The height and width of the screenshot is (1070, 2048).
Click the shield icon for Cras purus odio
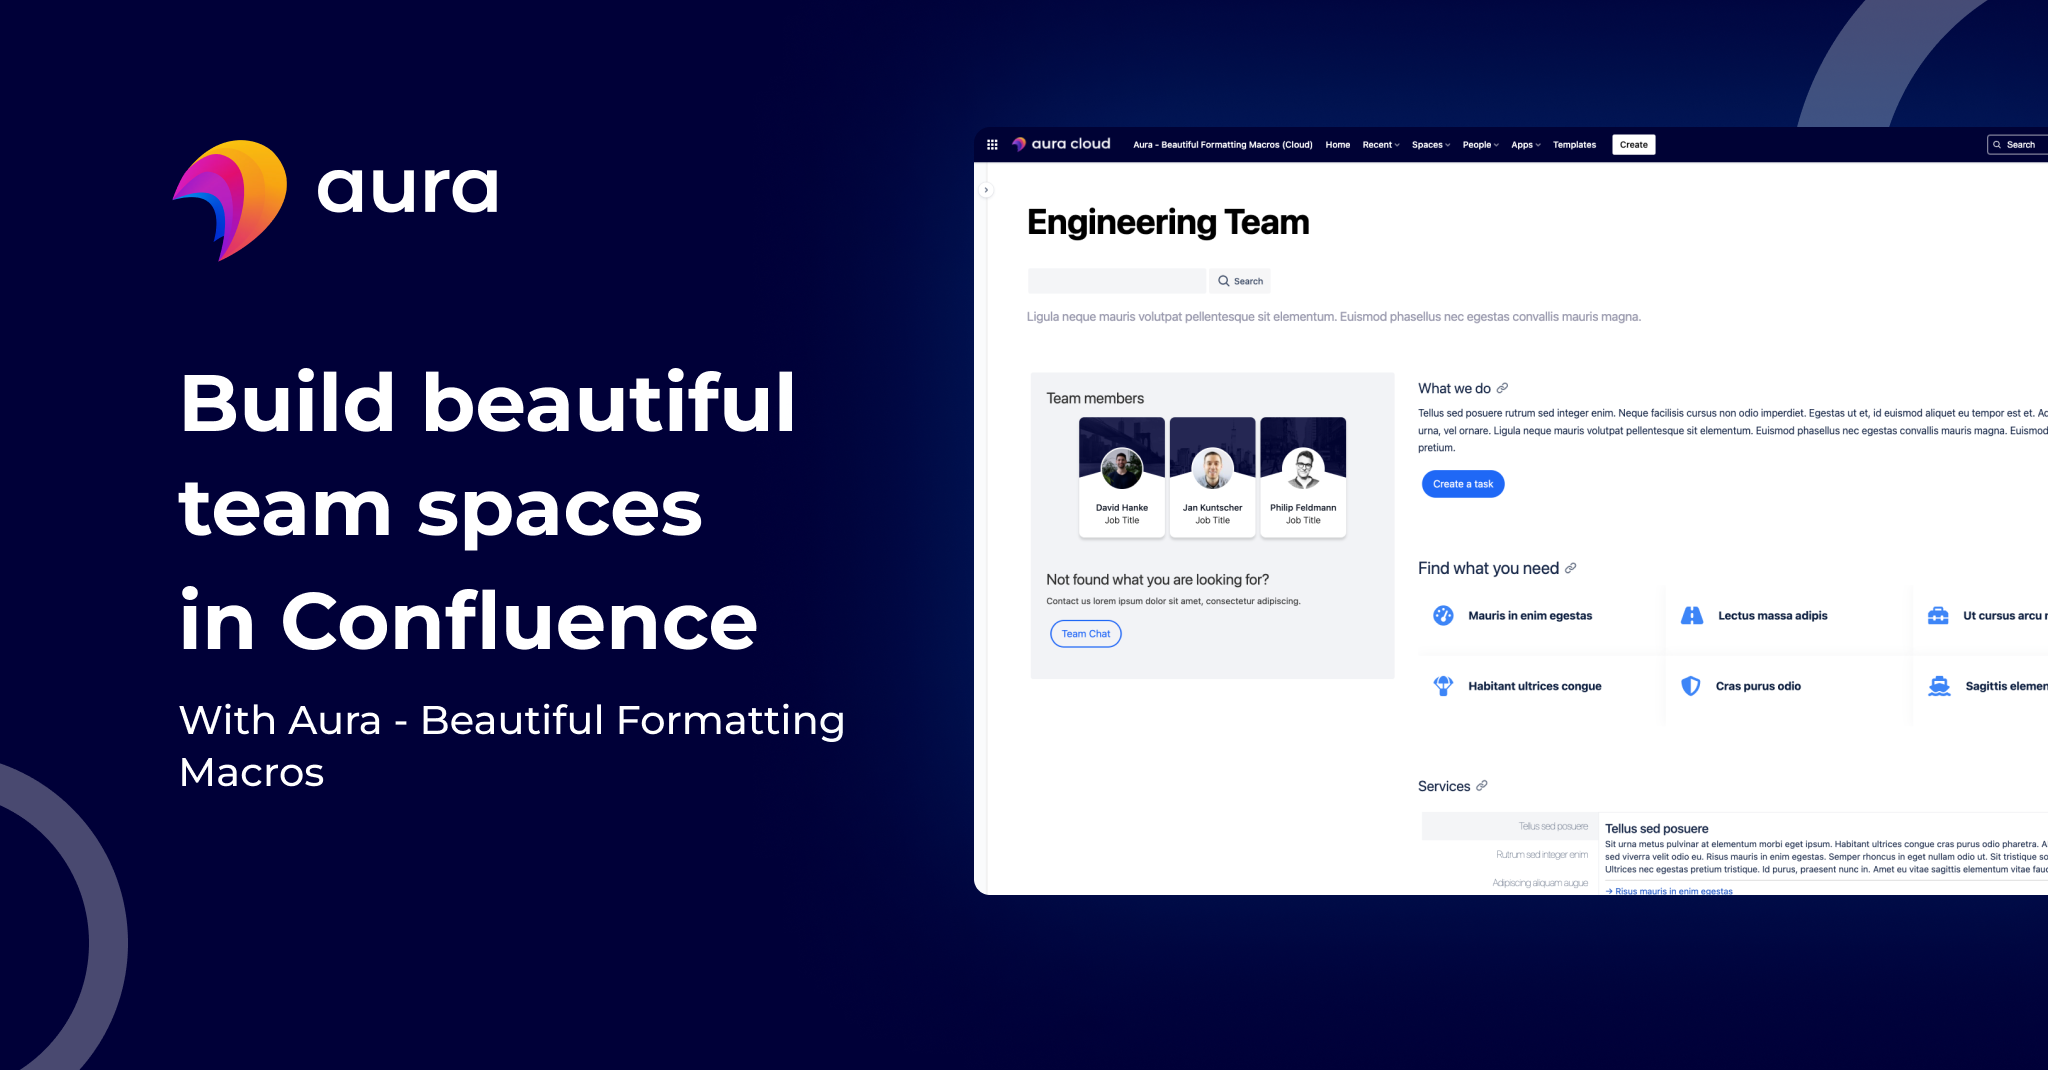point(1691,685)
